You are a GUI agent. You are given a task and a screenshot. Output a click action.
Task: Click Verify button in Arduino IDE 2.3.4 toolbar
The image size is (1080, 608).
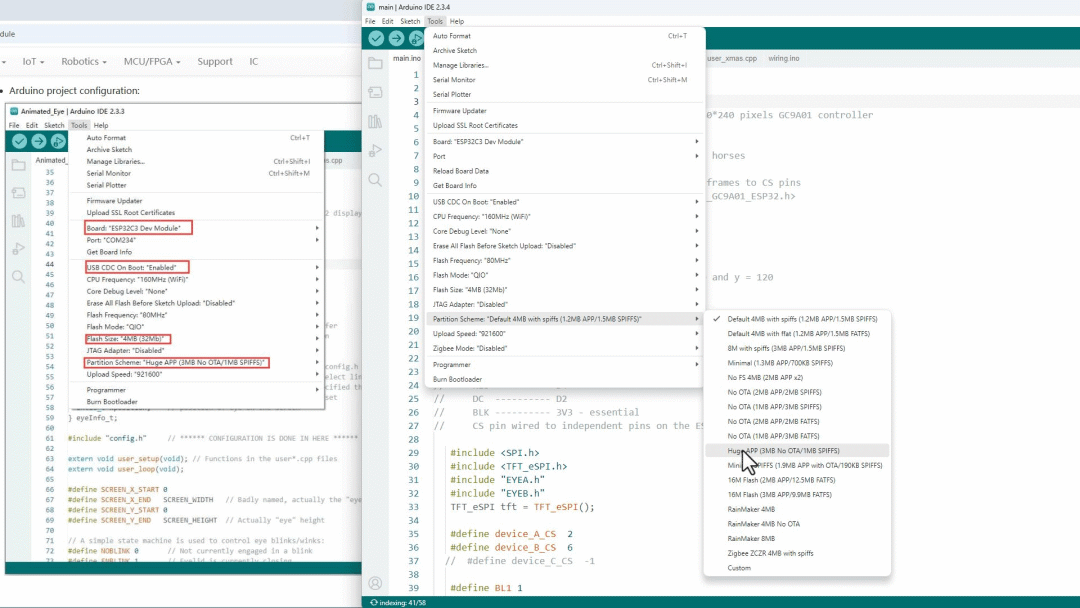point(376,39)
